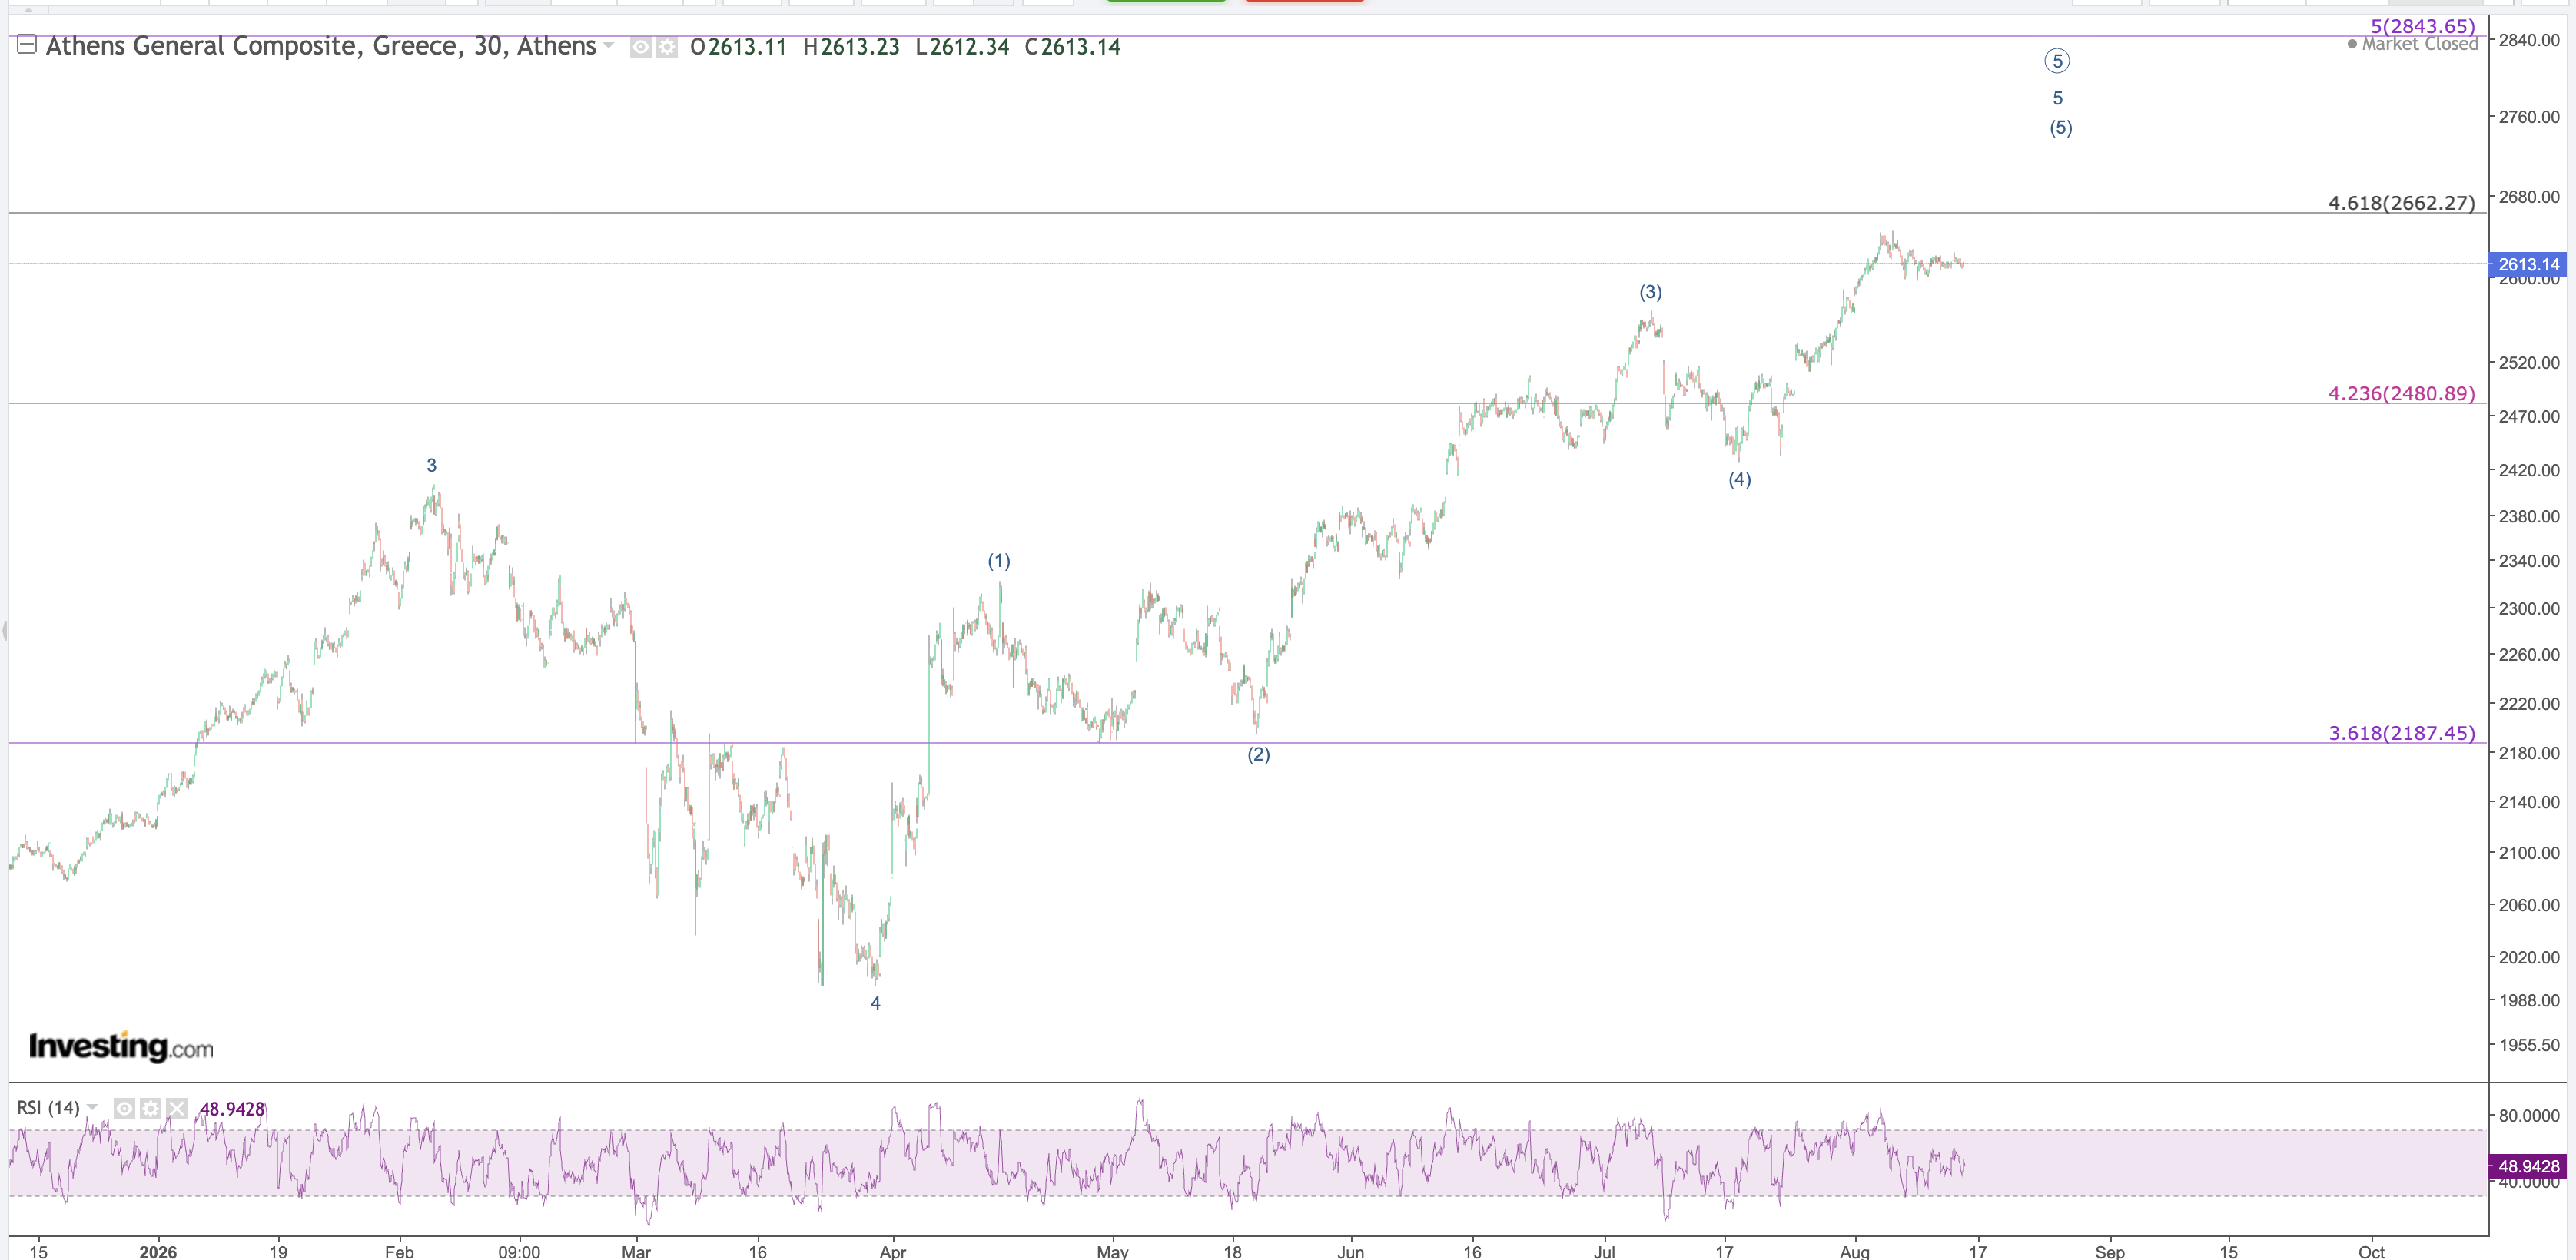This screenshot has width=2576, height=1260.
Task: Click the 1955.50 price axis label
Action: (x=2529, y=1045)
